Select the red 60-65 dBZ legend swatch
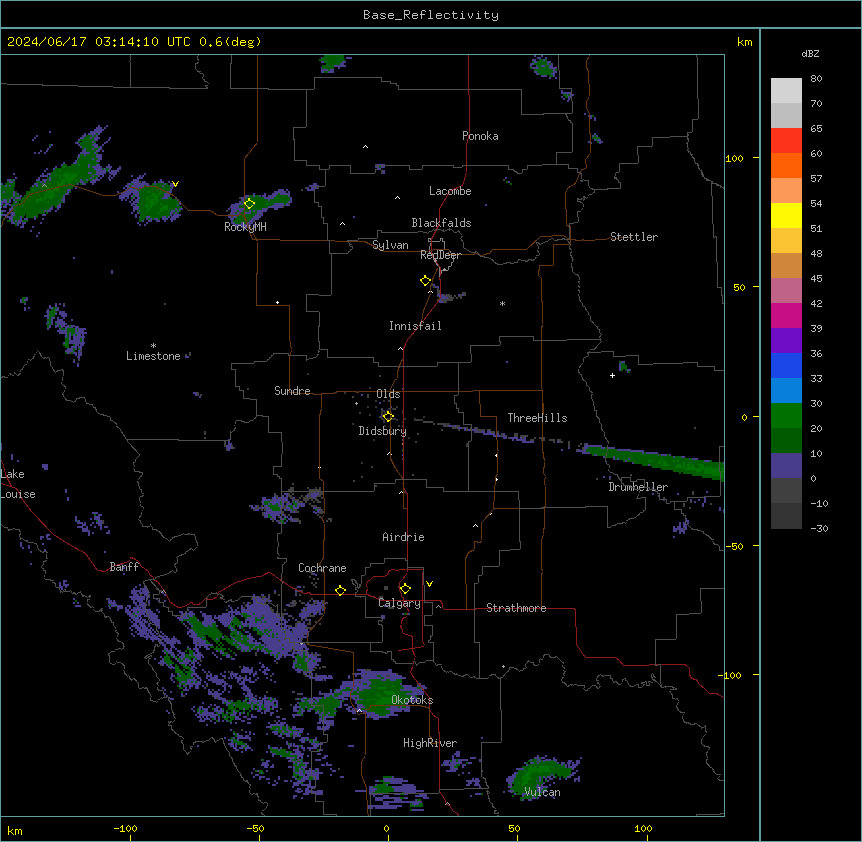Viewport: 862px width, 842px height. [x=786, y=141]
